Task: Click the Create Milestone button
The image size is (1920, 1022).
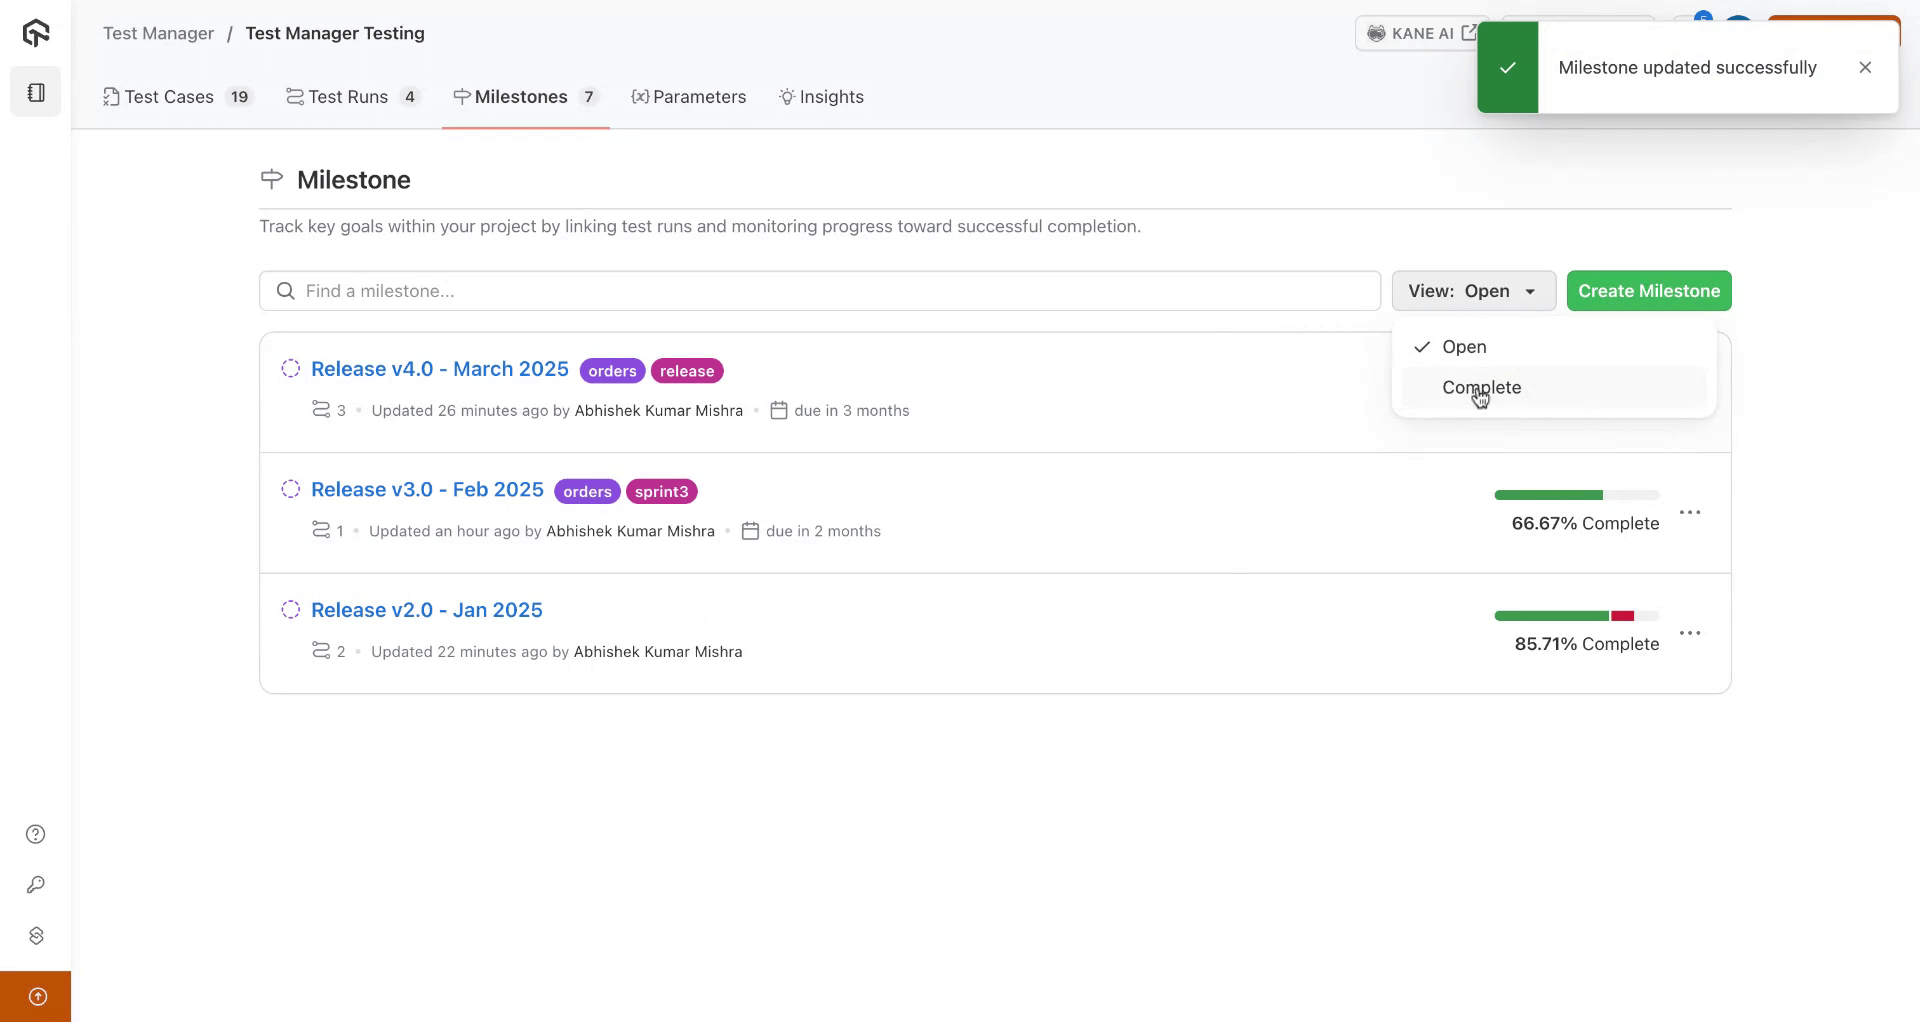Action: [x=1648, y=291]
